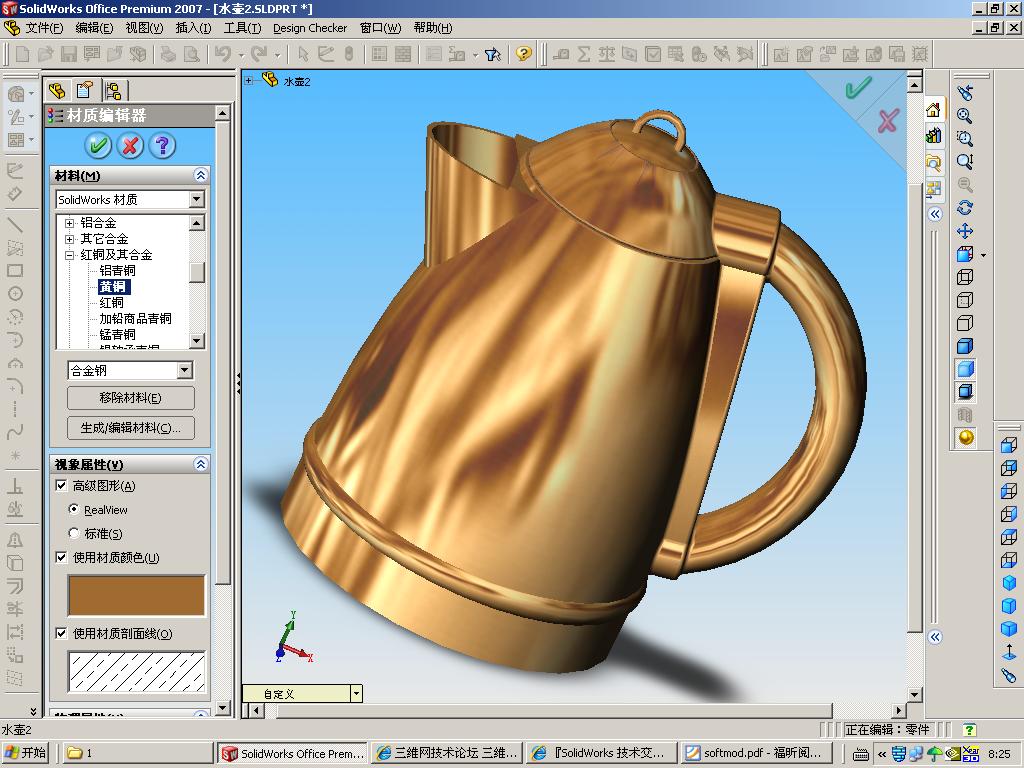Open the 工具 menu
Screen dimensions: 1024x768
[242, 27]
